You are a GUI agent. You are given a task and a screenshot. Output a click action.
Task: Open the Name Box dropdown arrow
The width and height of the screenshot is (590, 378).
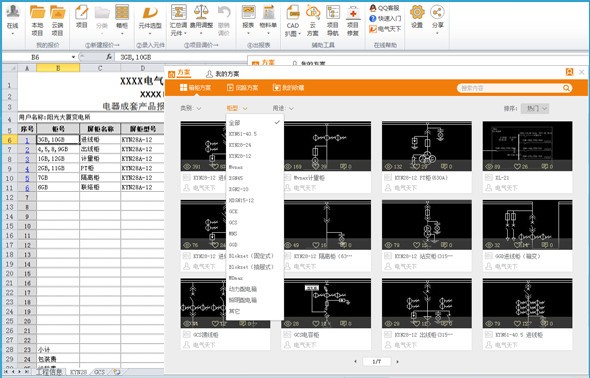pos(73,57)
